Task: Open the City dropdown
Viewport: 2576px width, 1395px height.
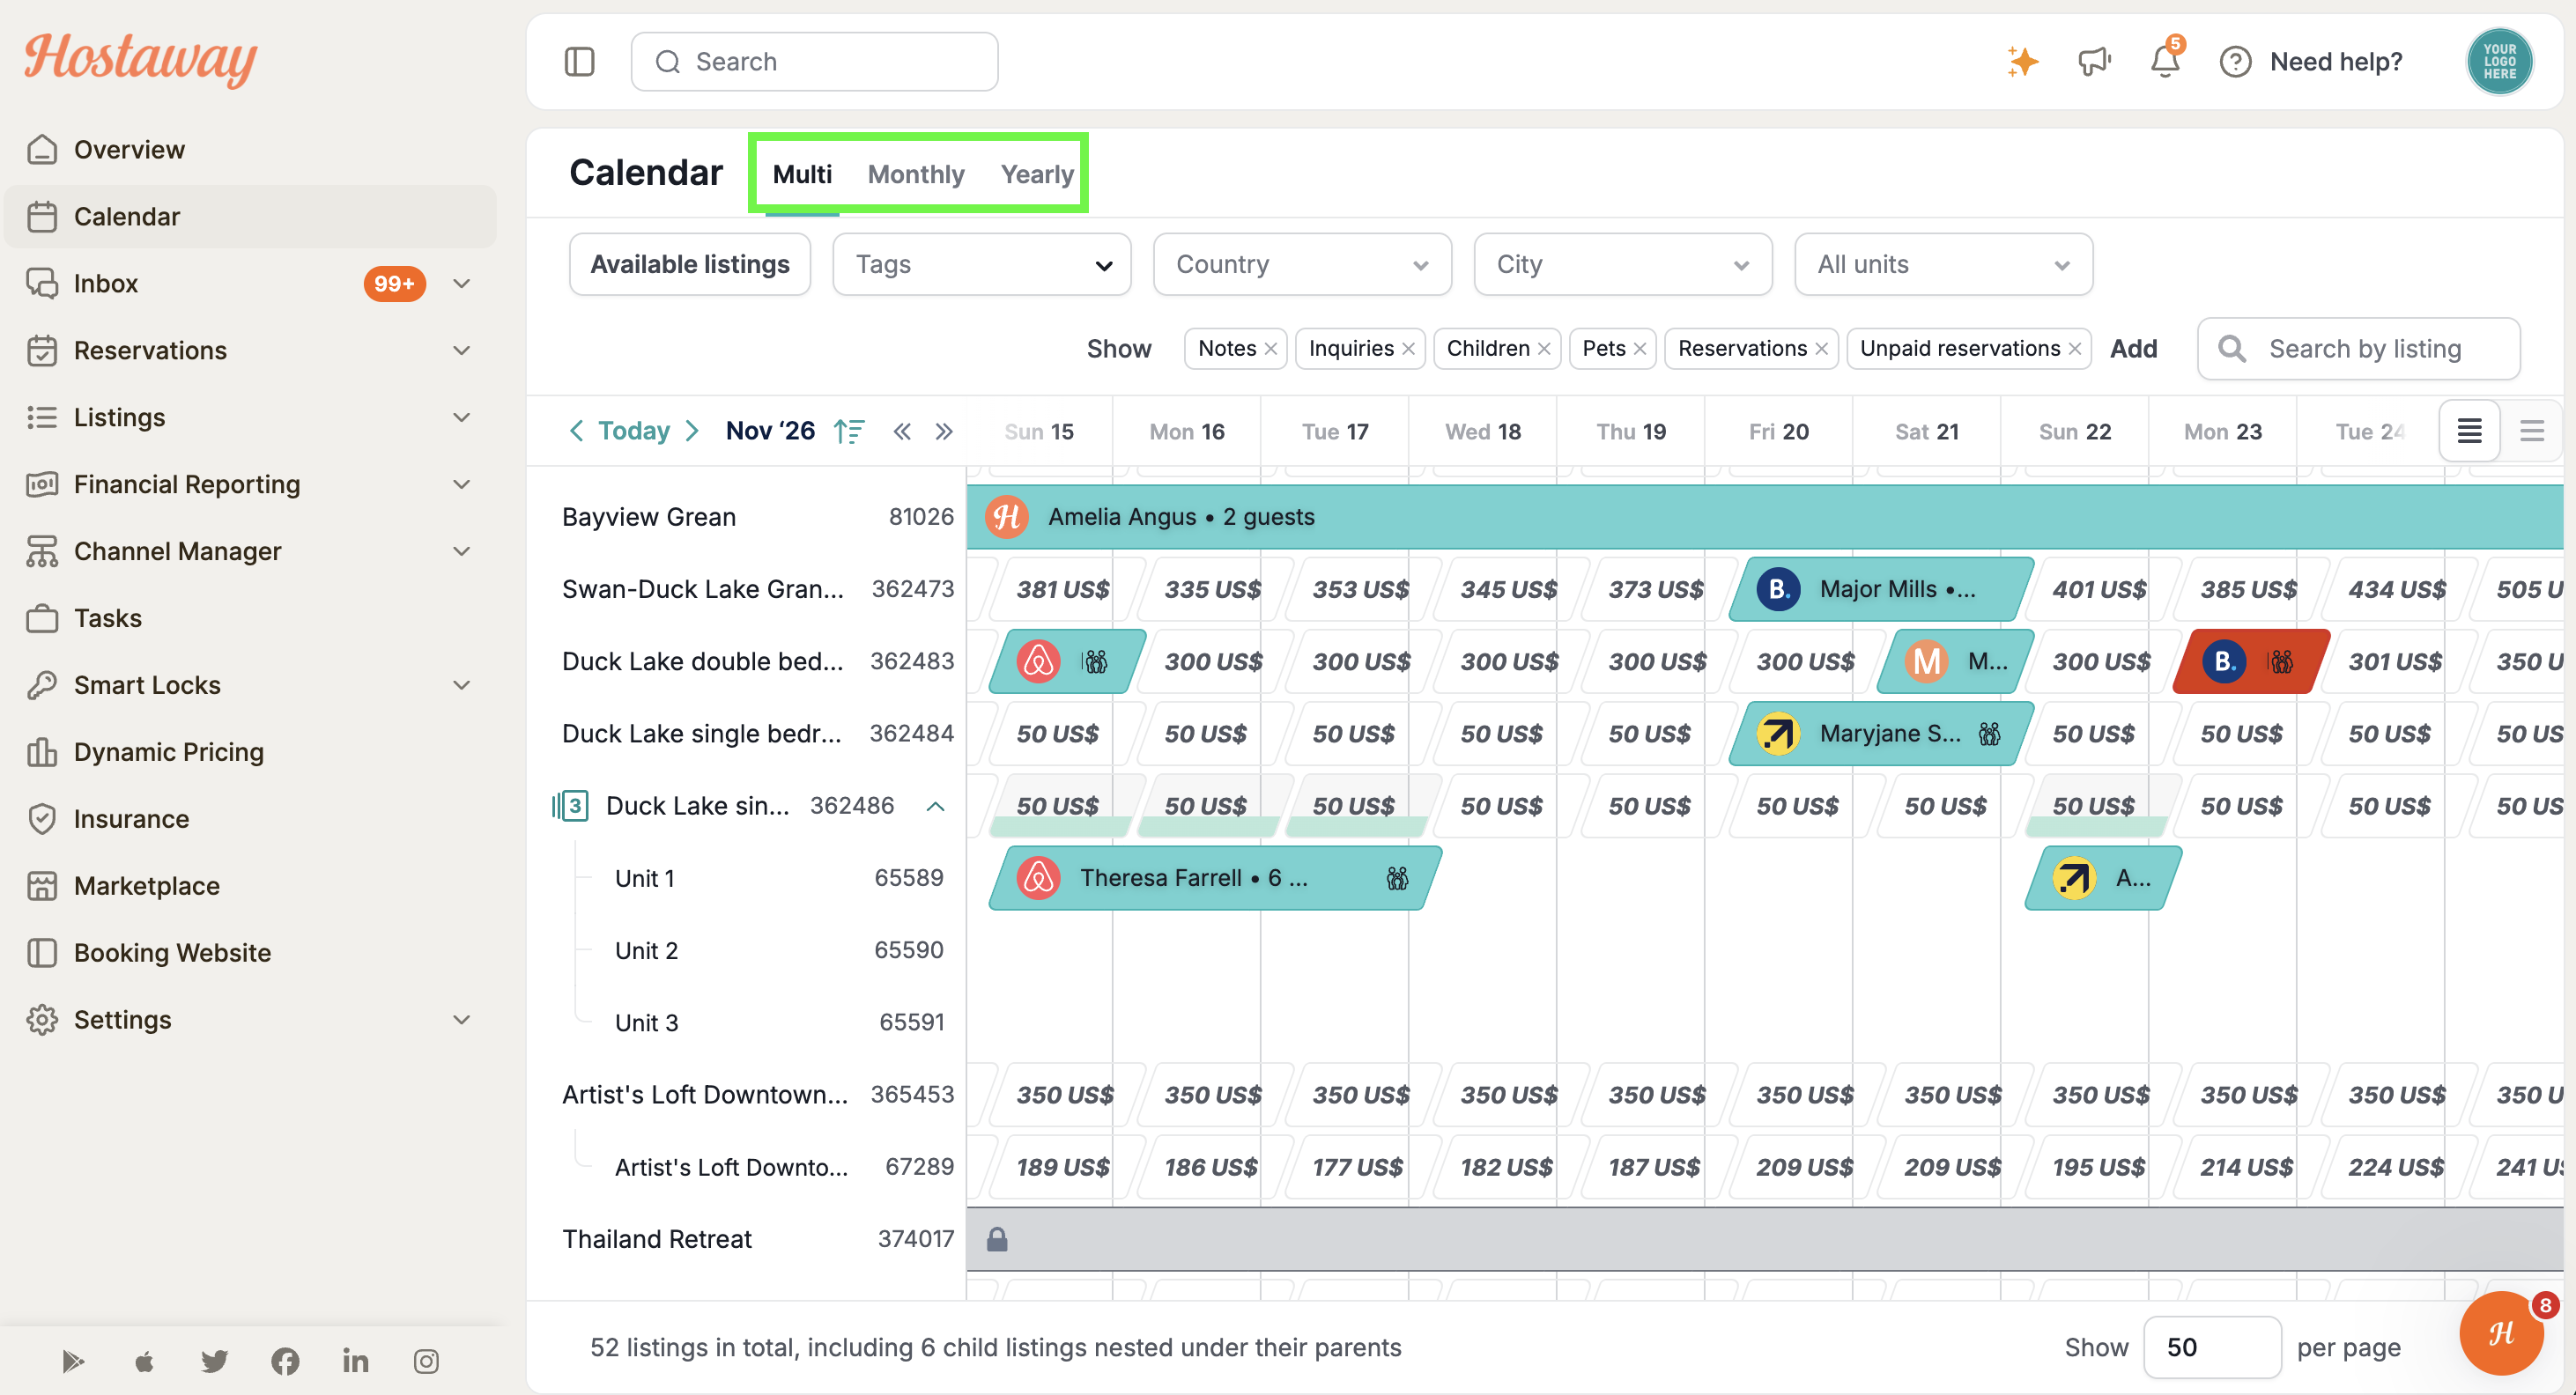Action: pyautogui.click(x=1623, y=265)
